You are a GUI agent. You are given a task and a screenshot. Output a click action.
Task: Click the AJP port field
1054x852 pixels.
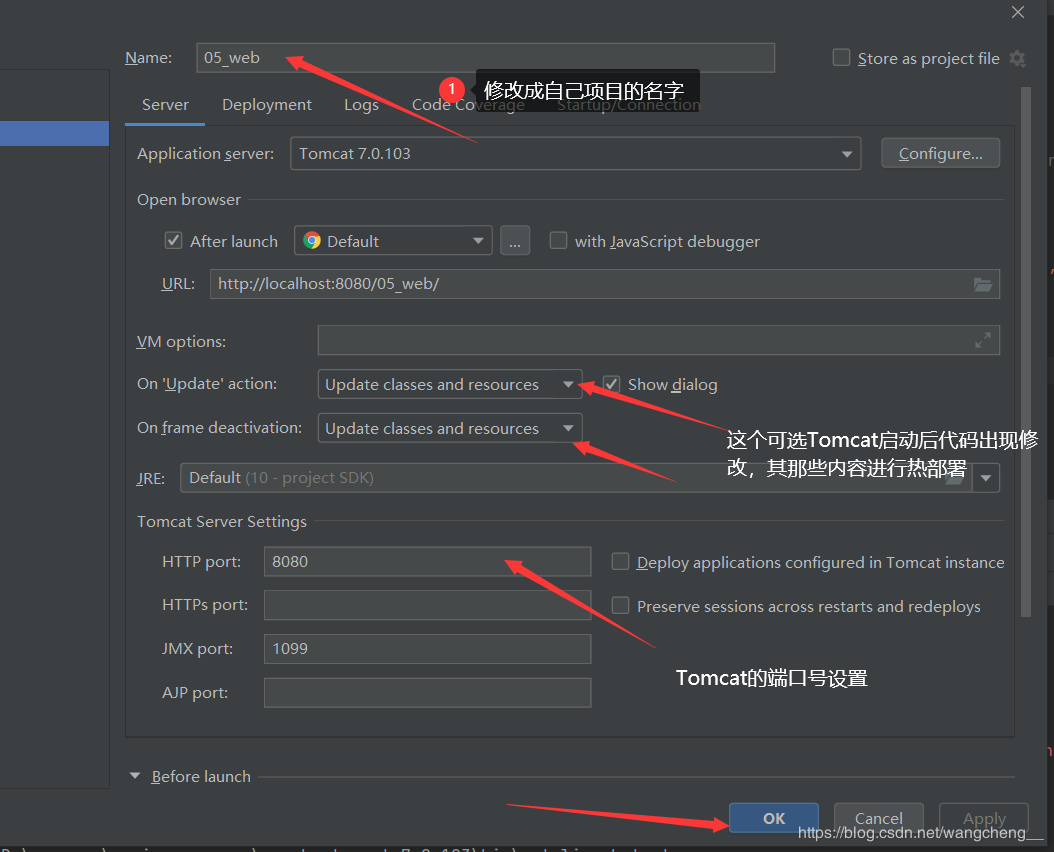[428, 693]
